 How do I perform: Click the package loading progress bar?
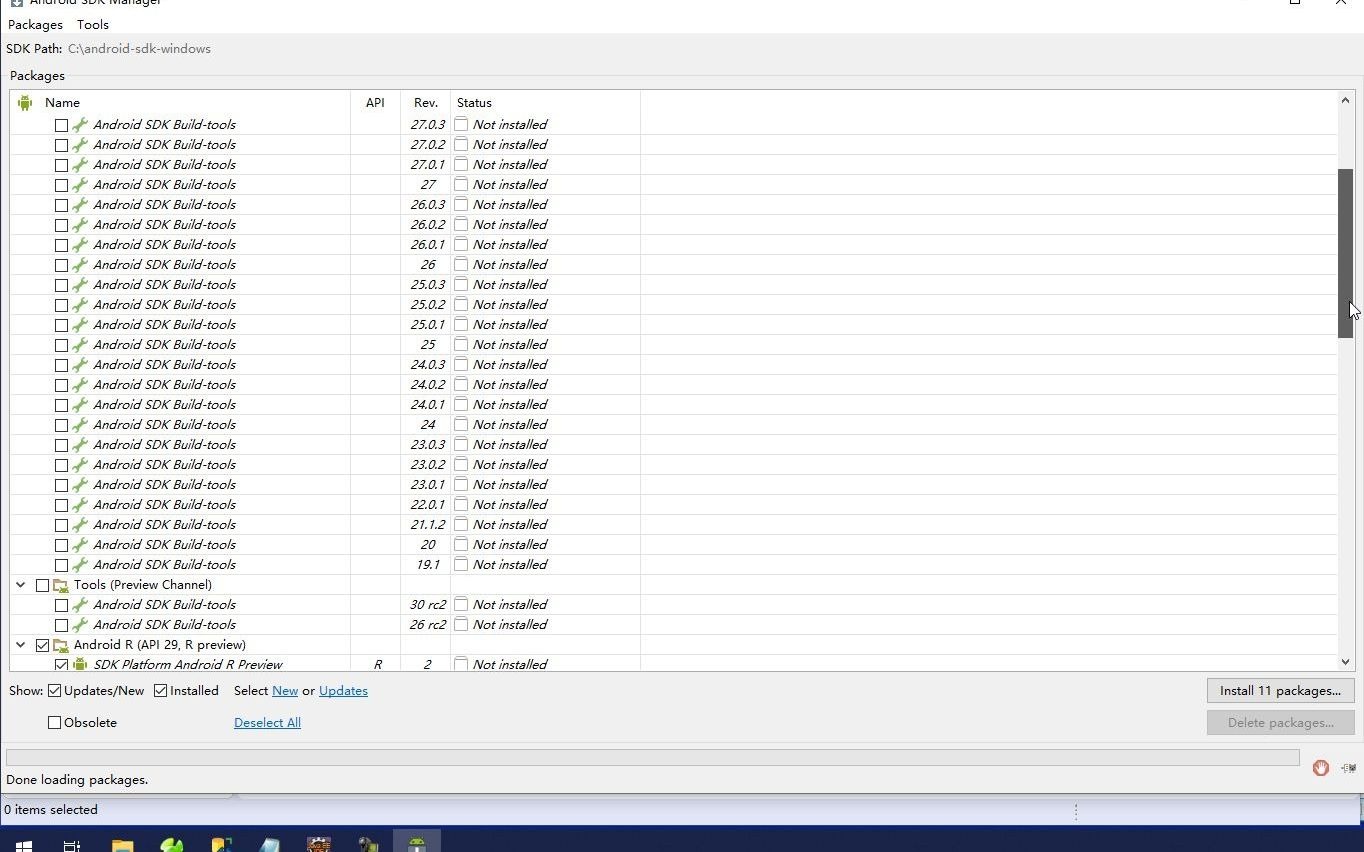652,758
